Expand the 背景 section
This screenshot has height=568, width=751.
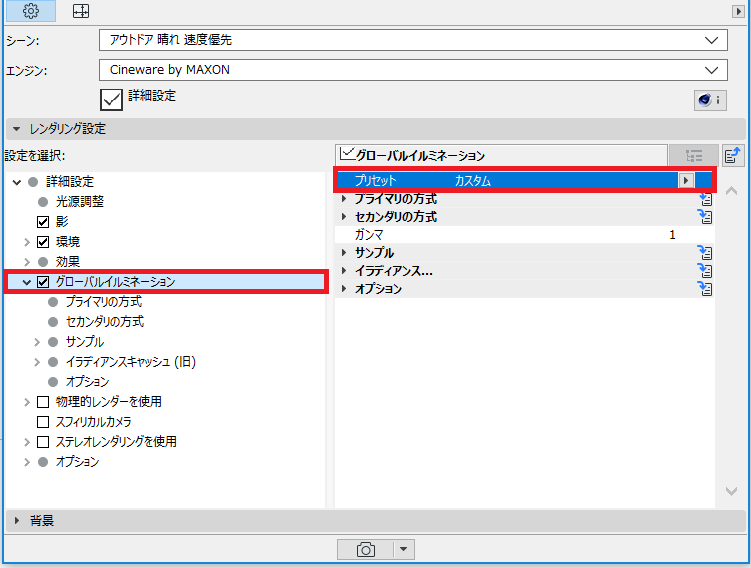point(17,521)
